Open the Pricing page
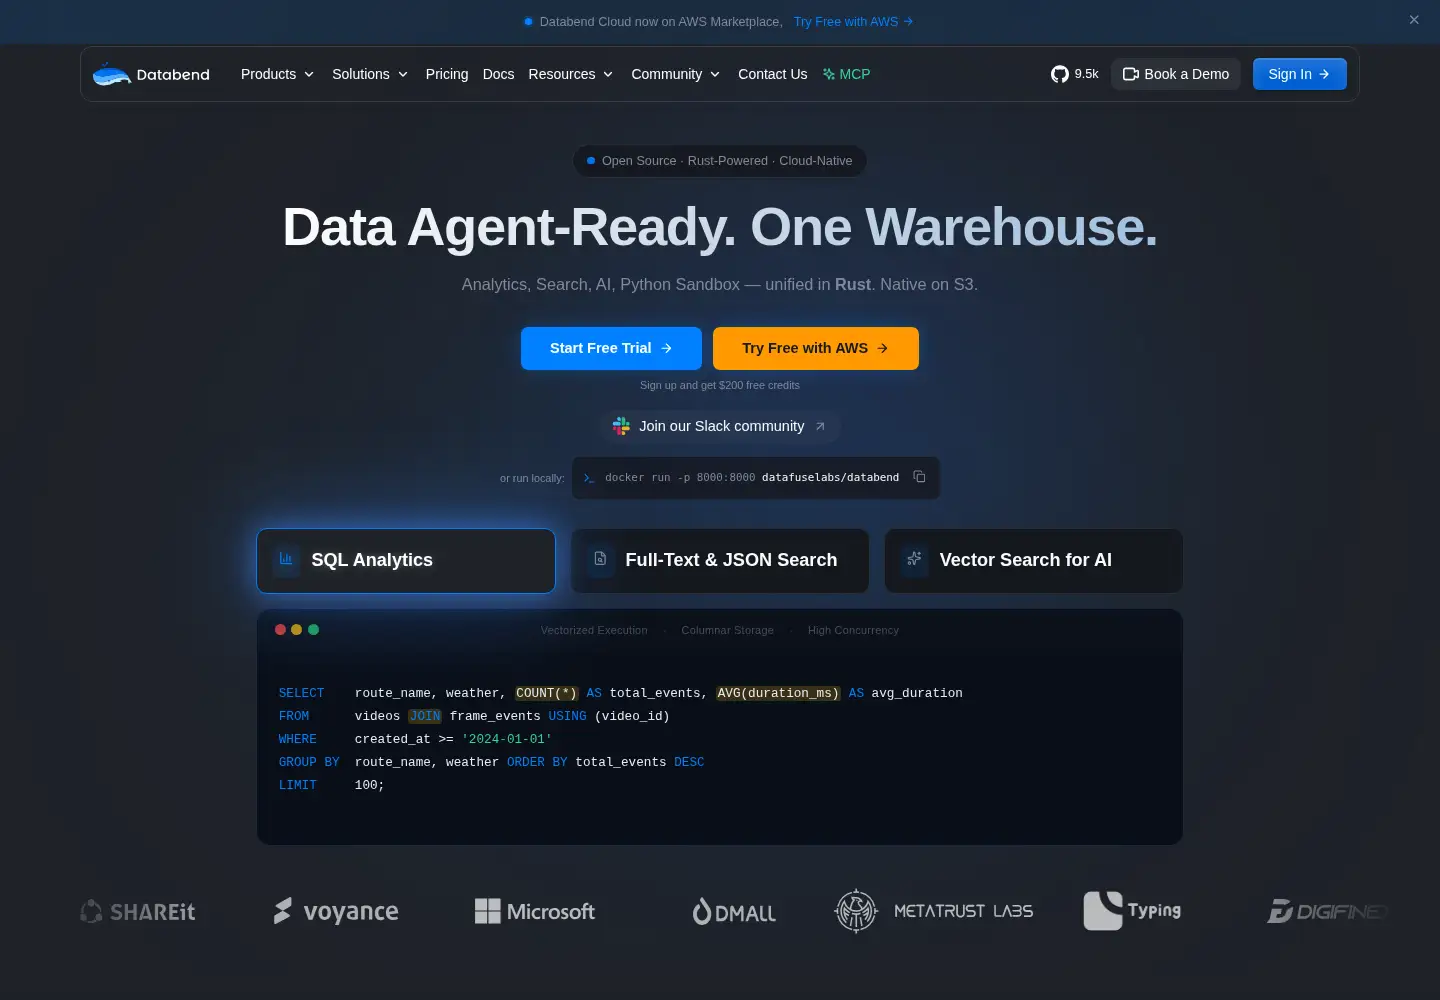Viewport: 1440px width, 1000px height. point(447,74)
